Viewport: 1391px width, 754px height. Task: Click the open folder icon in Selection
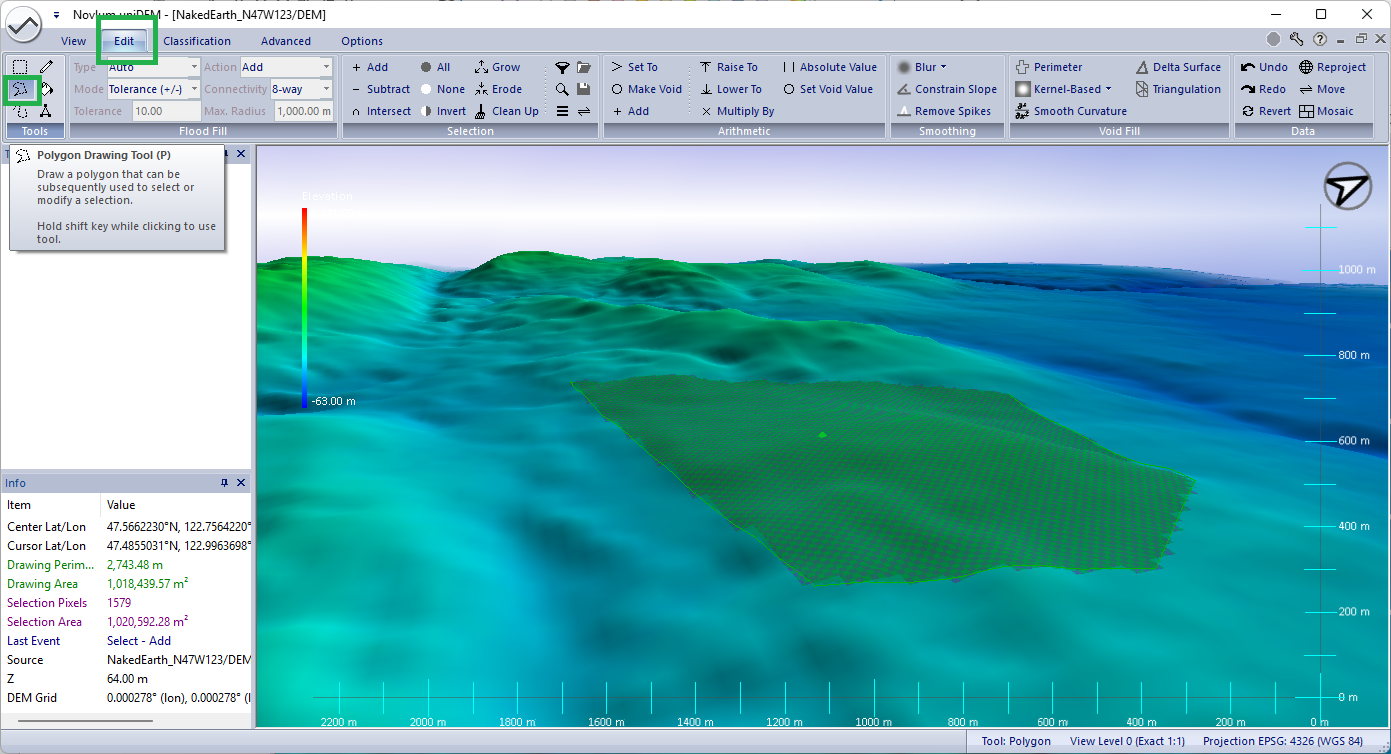[584, 67]
